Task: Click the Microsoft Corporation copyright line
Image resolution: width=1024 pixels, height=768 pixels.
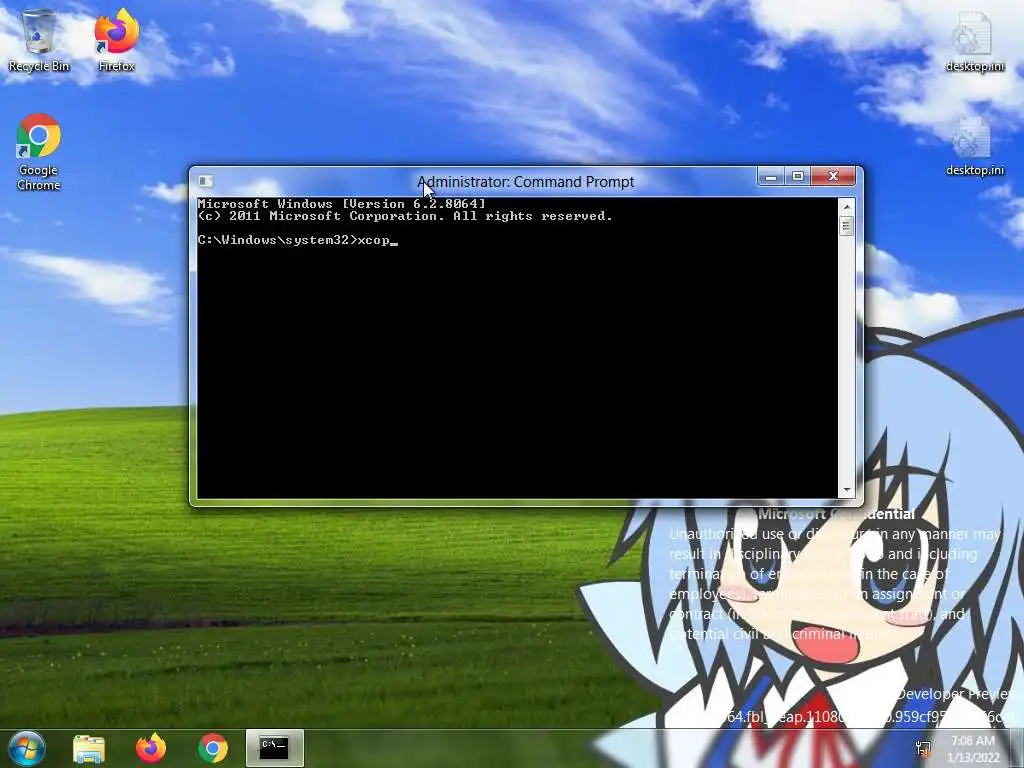Action: (x=405, y=216)
